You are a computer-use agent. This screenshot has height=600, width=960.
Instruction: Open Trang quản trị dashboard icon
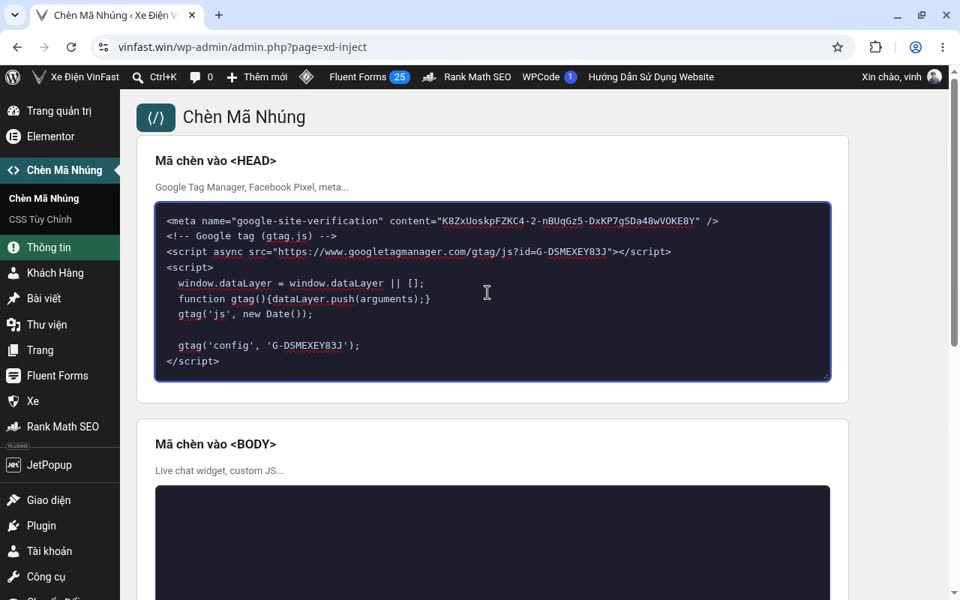(13, 111)
